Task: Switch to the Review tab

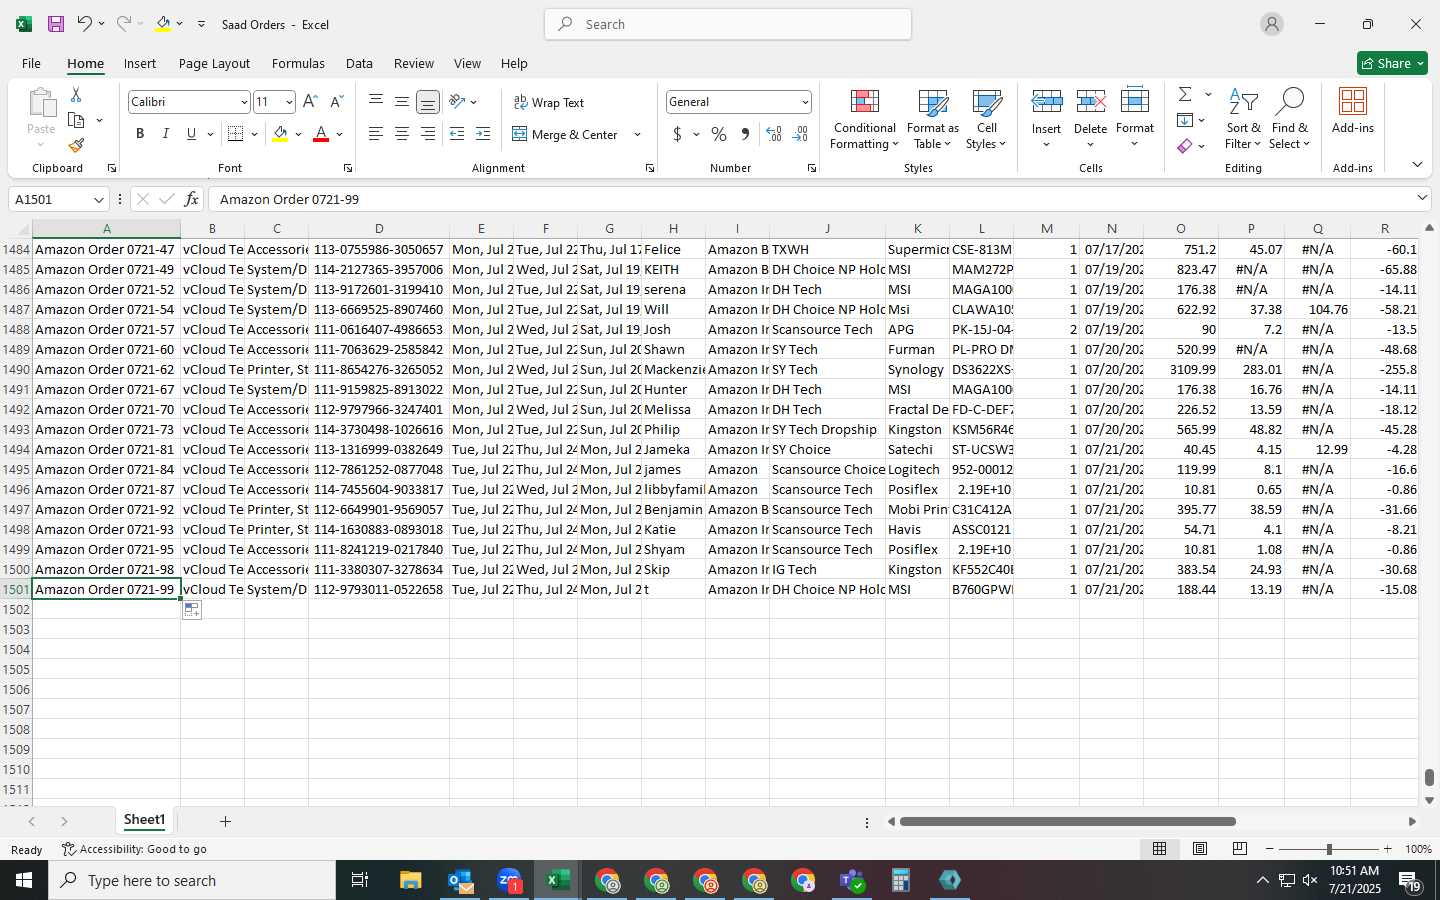Action: point(413,63)
